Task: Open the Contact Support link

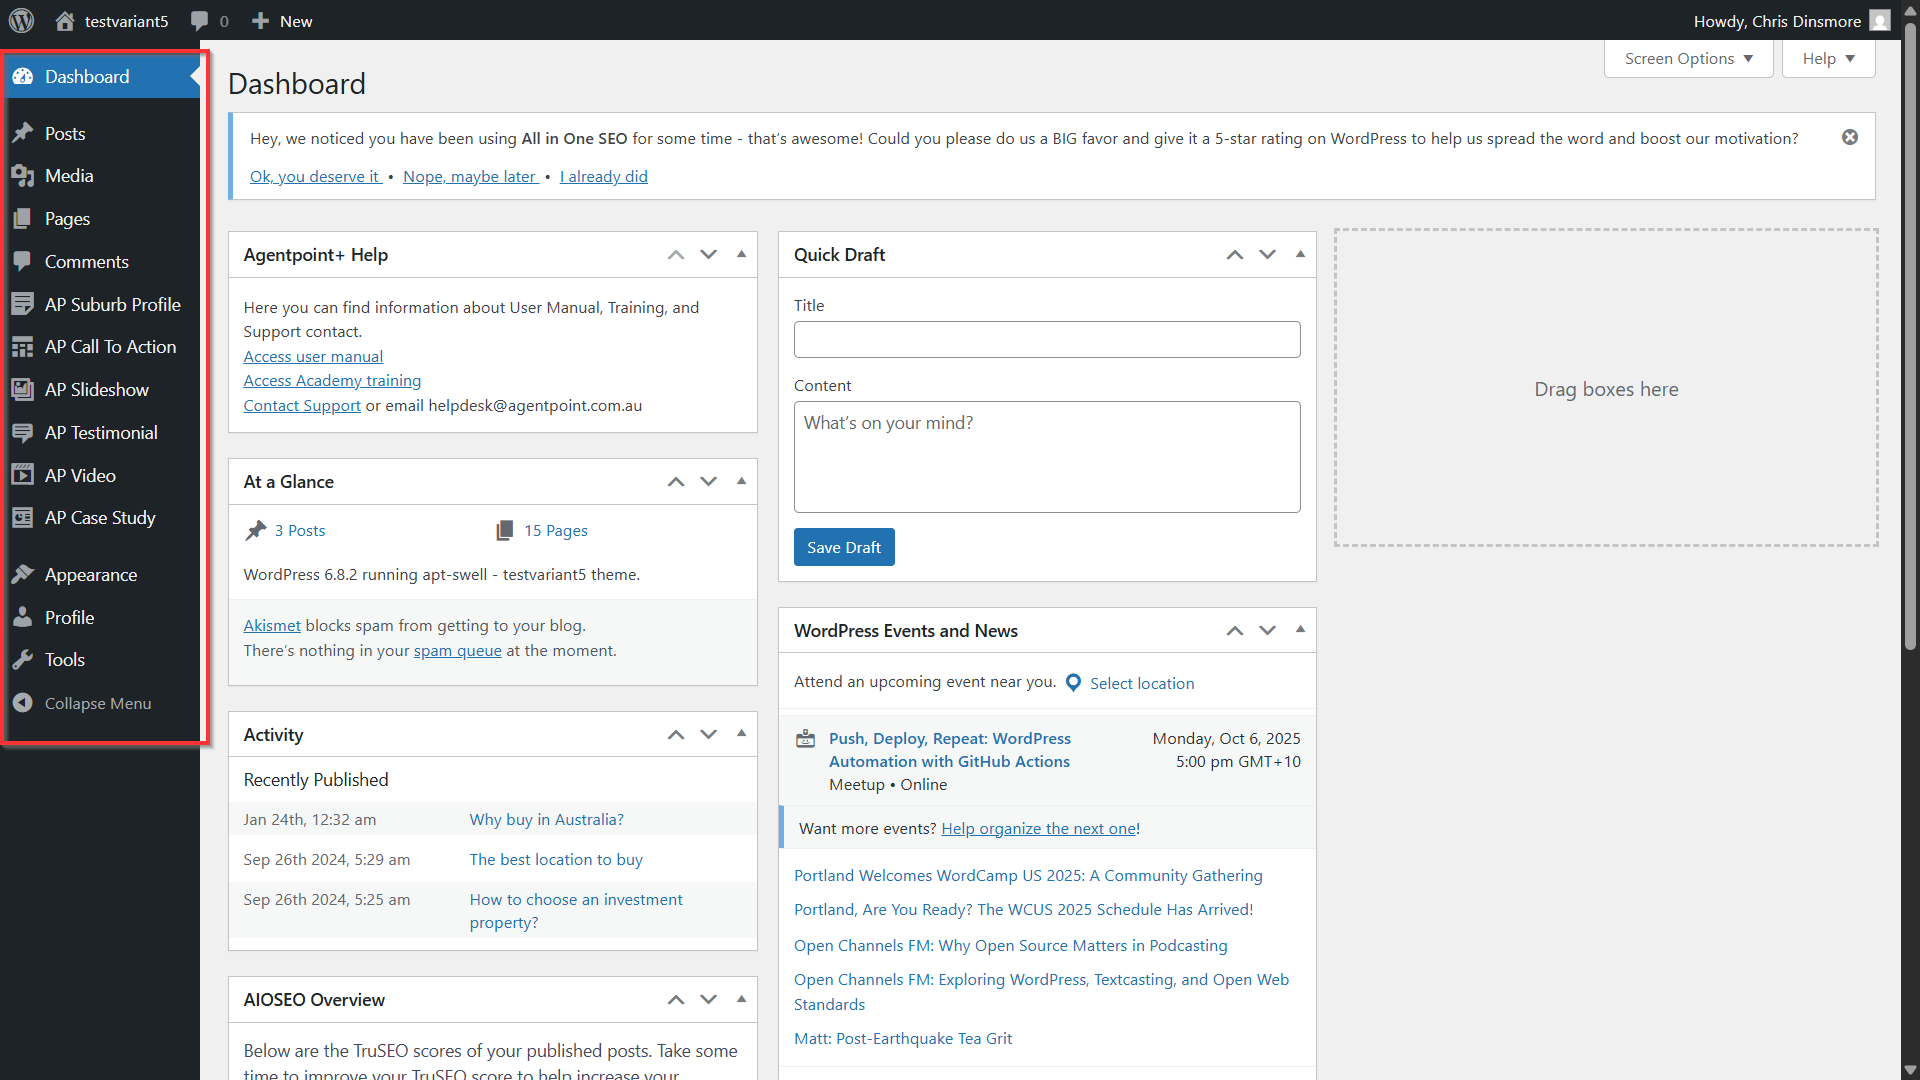Action: (302, 406)
